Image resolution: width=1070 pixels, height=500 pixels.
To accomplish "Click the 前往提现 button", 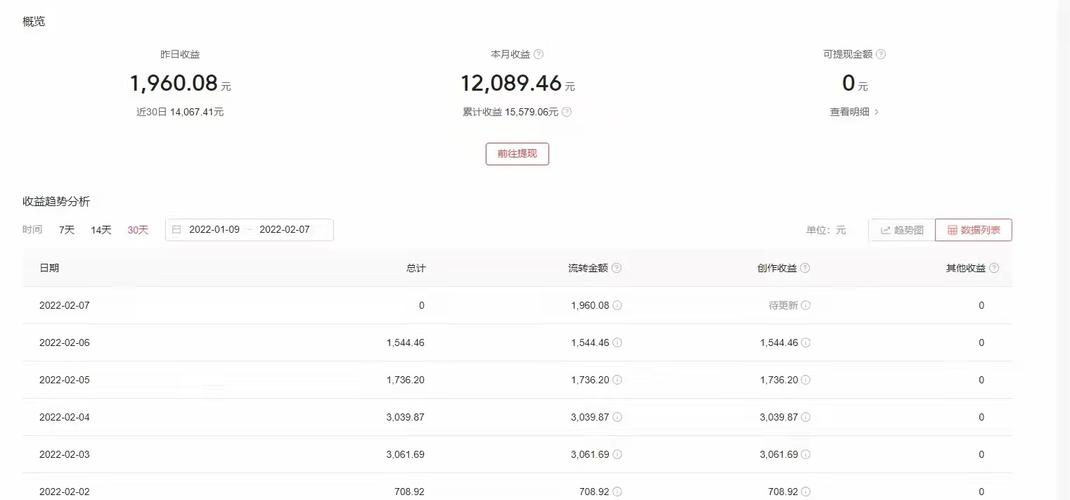I will click(517, 154).
